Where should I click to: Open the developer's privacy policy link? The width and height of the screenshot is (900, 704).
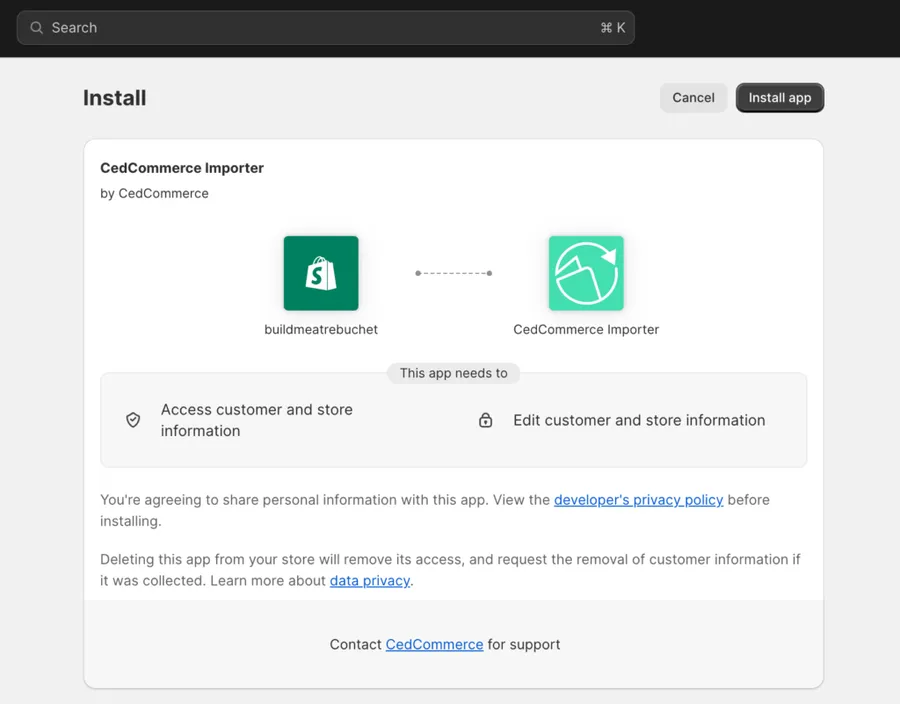(638, 500)
